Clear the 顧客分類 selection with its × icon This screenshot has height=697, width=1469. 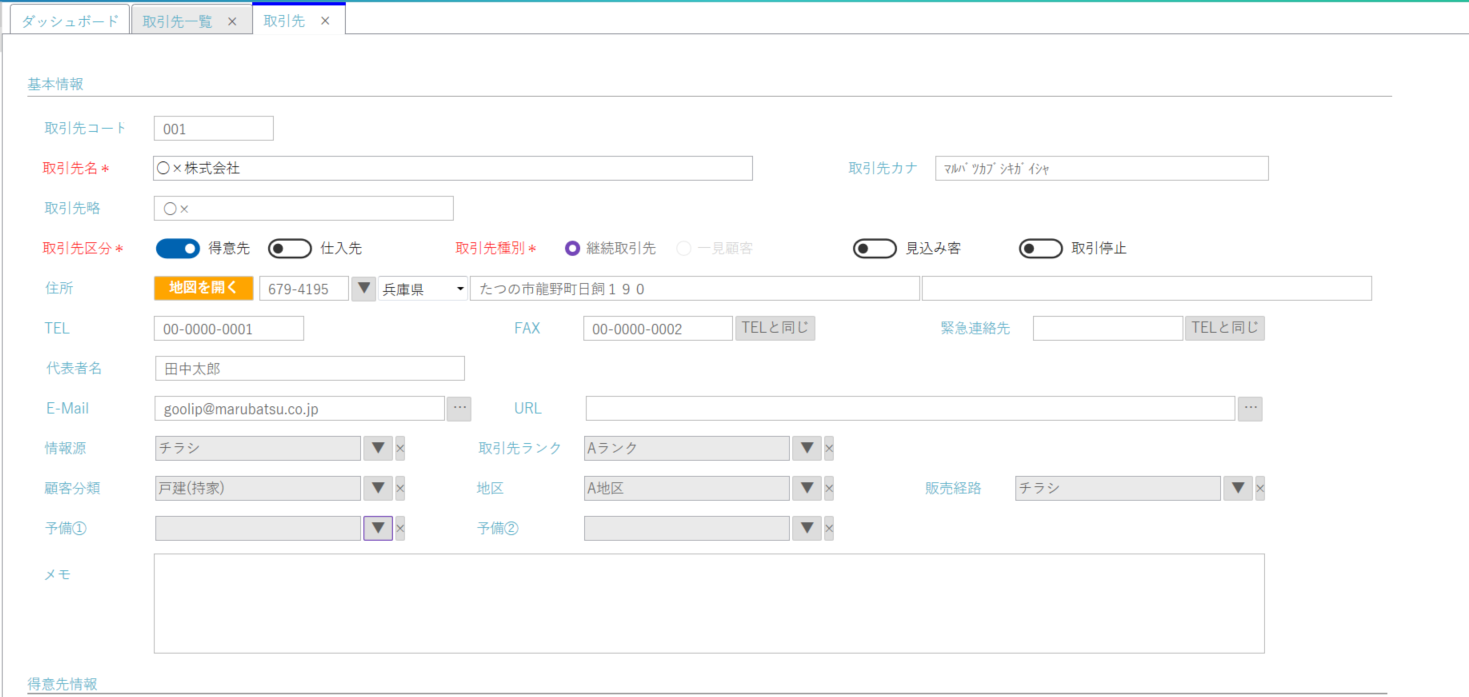tap(400, 488)
